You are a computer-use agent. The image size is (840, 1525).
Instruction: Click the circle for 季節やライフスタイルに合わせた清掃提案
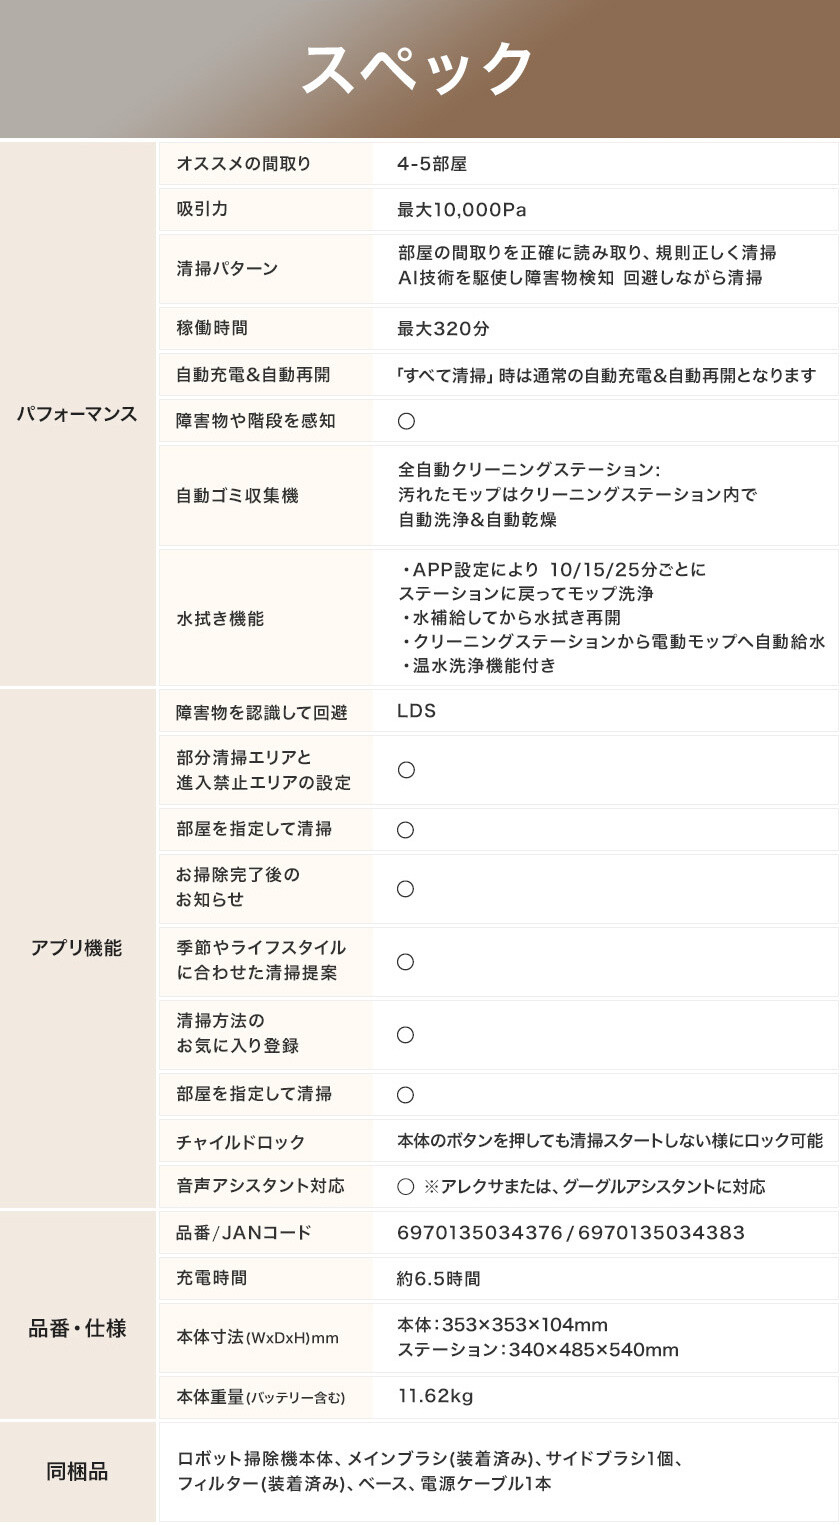[406, 962]
